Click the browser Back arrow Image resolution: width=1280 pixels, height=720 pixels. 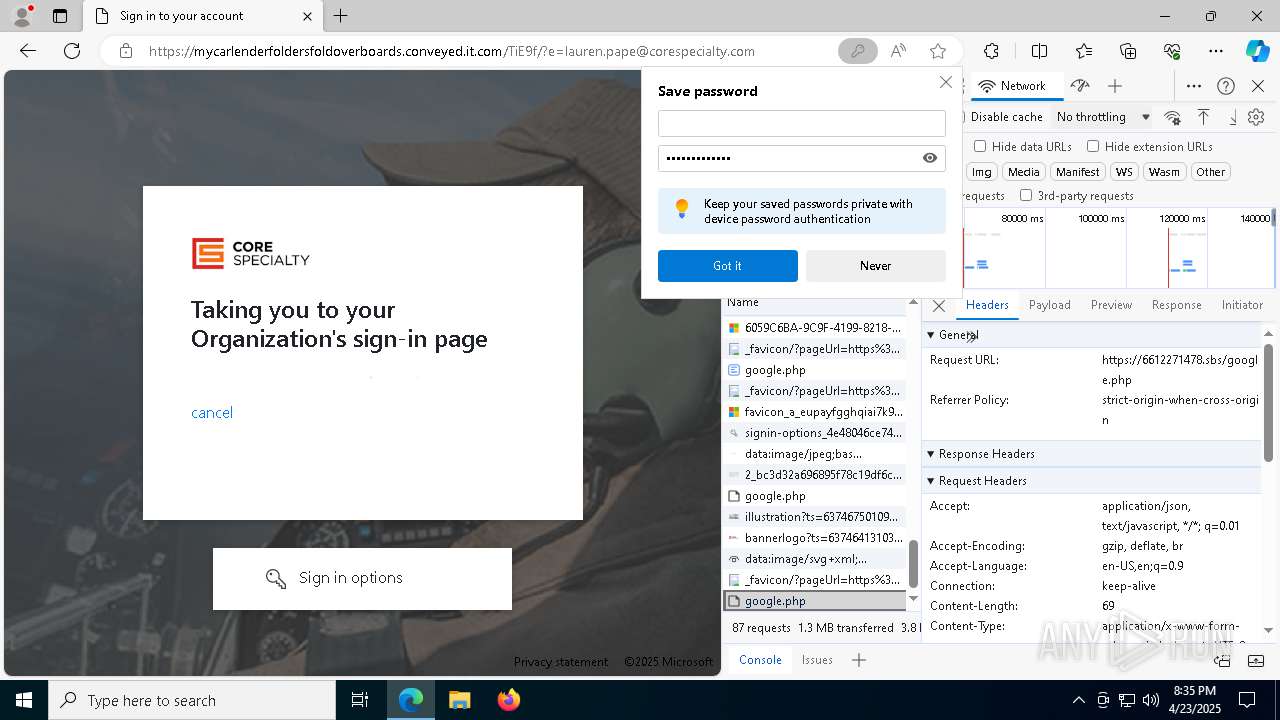coord(28,51)
